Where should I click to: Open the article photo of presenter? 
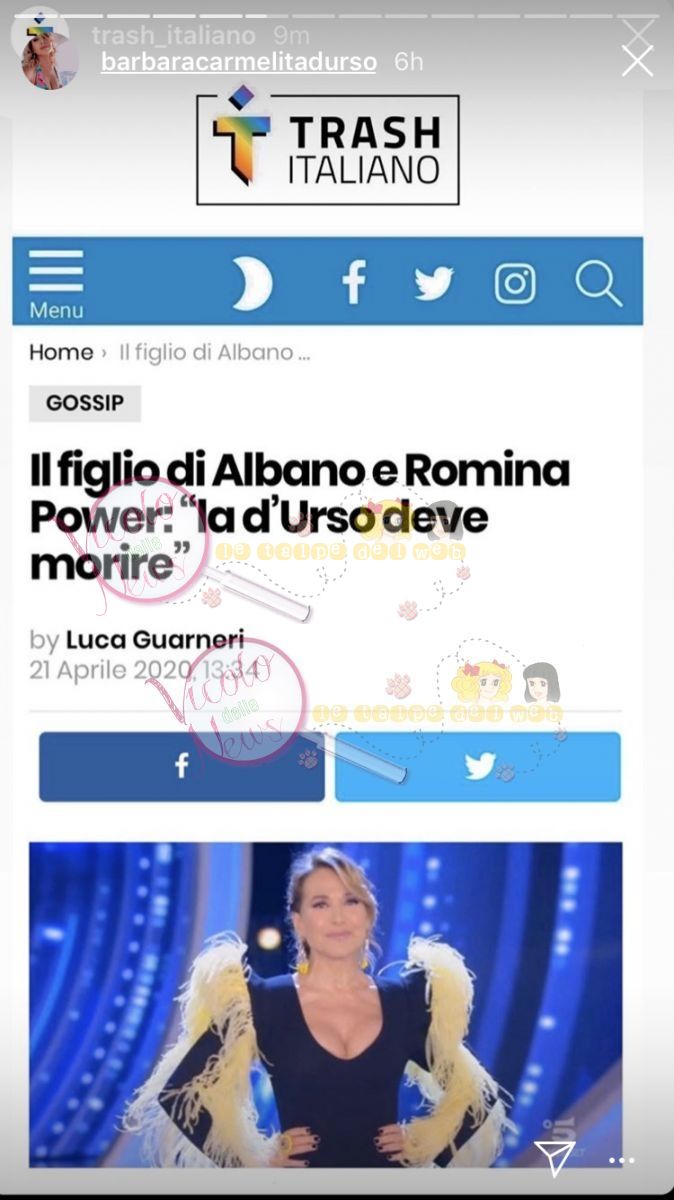[x=326, y=1004]
